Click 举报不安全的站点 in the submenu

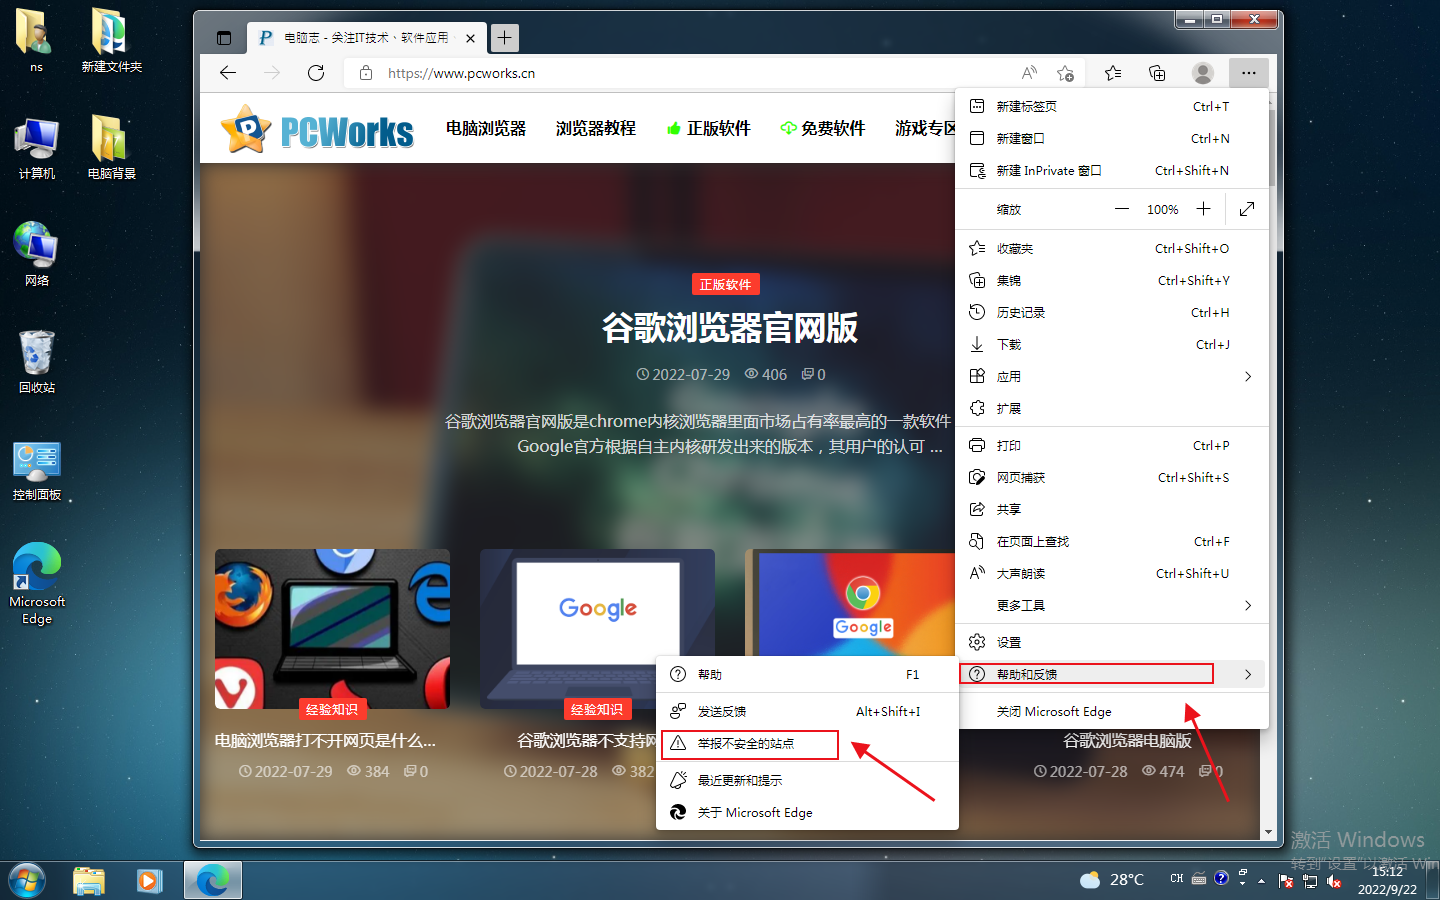807,743
